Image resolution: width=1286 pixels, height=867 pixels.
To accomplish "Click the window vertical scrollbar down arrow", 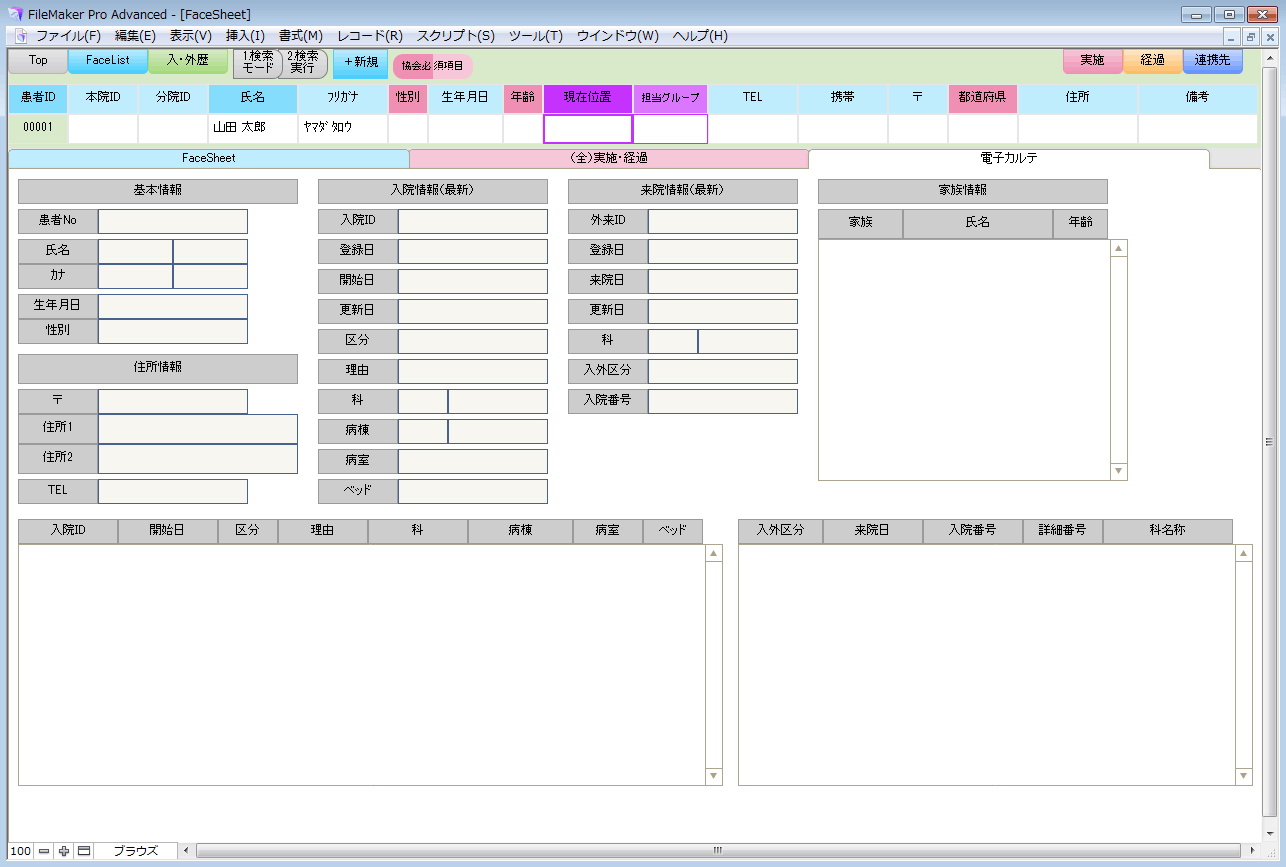I will [1270, 834].
